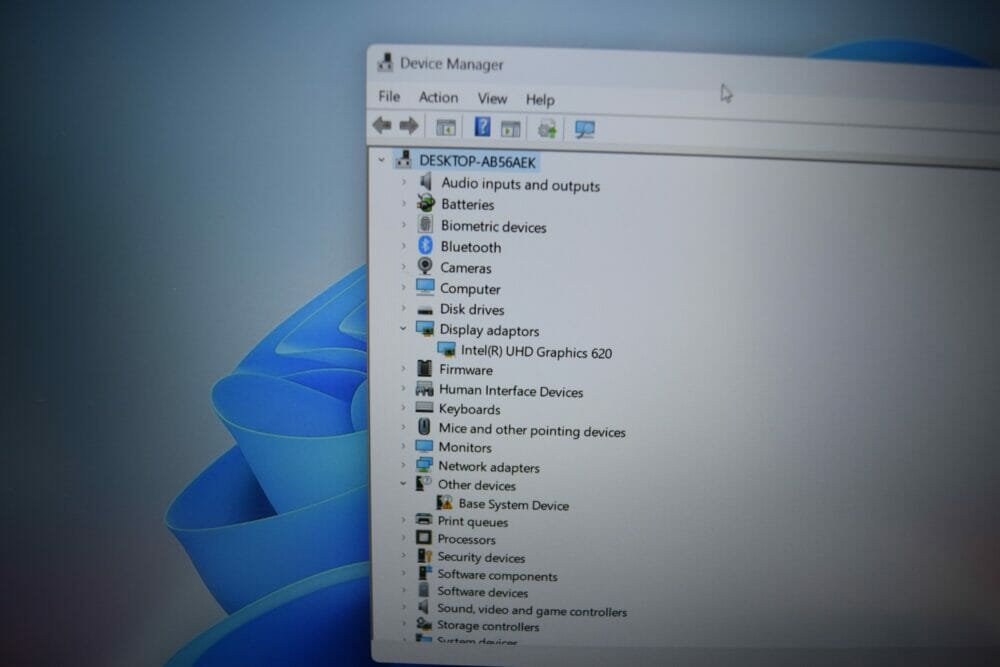The width and height of the screenshot is (1000, 667).
Task: Click the Forward arrow in the toolbar
Action: 409,126
